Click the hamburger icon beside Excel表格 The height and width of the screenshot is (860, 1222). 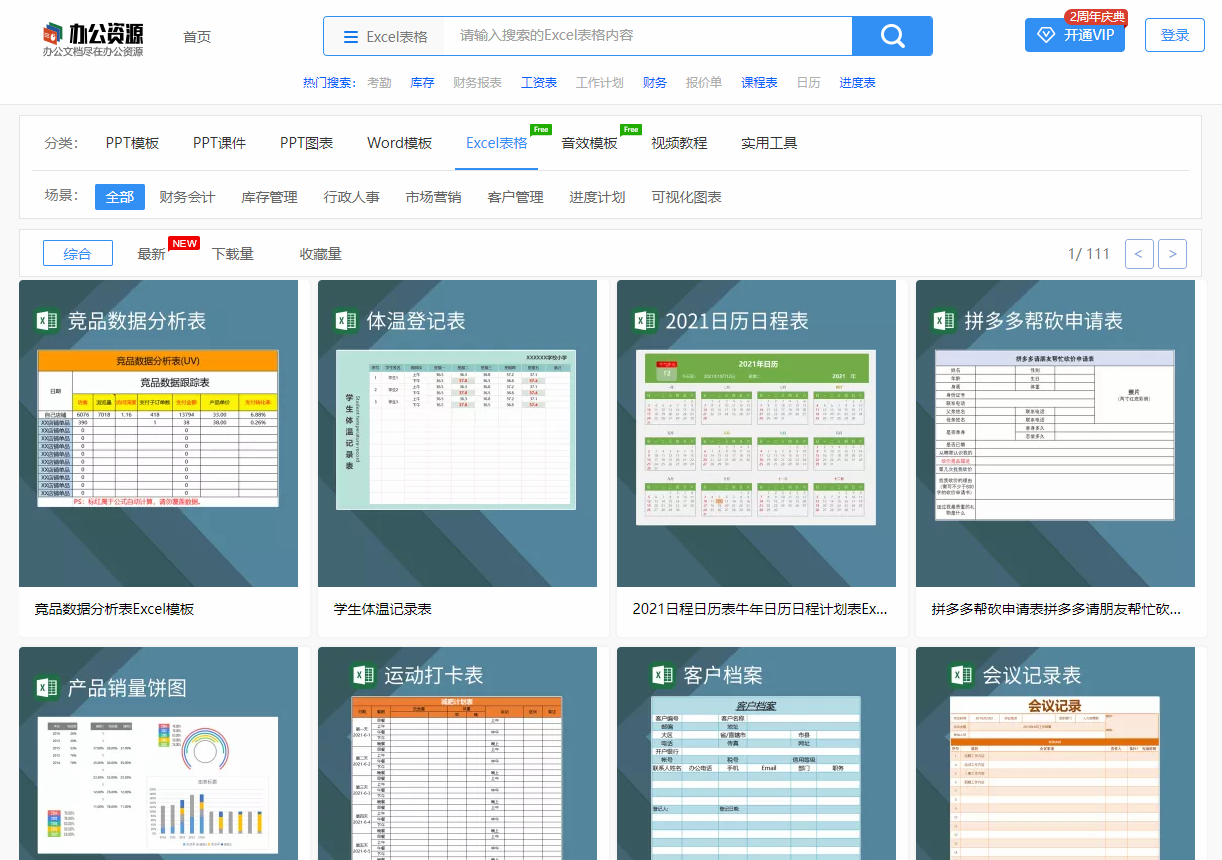tap(351, 37)
